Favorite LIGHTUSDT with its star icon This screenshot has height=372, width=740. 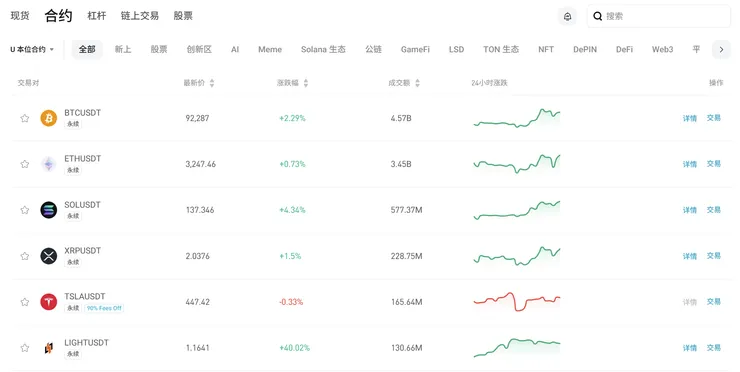[25, 348]
